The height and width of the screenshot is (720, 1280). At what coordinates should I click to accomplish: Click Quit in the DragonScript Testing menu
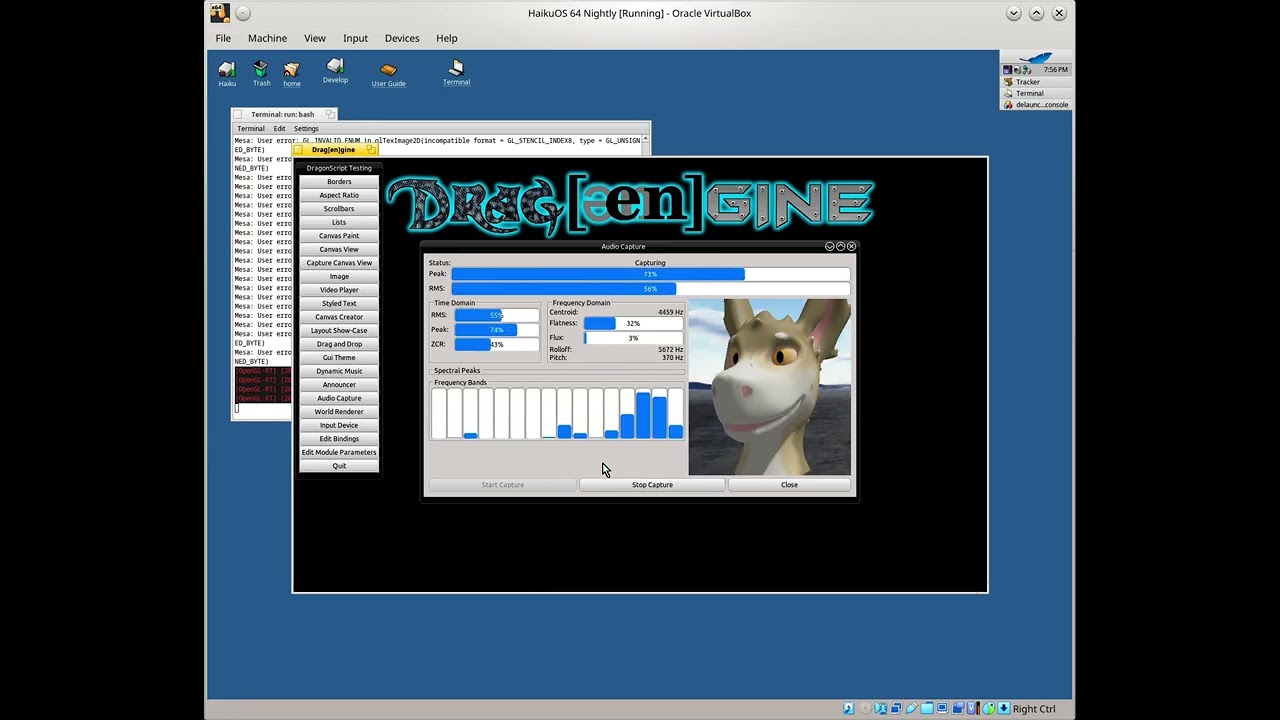pos(339,466)
